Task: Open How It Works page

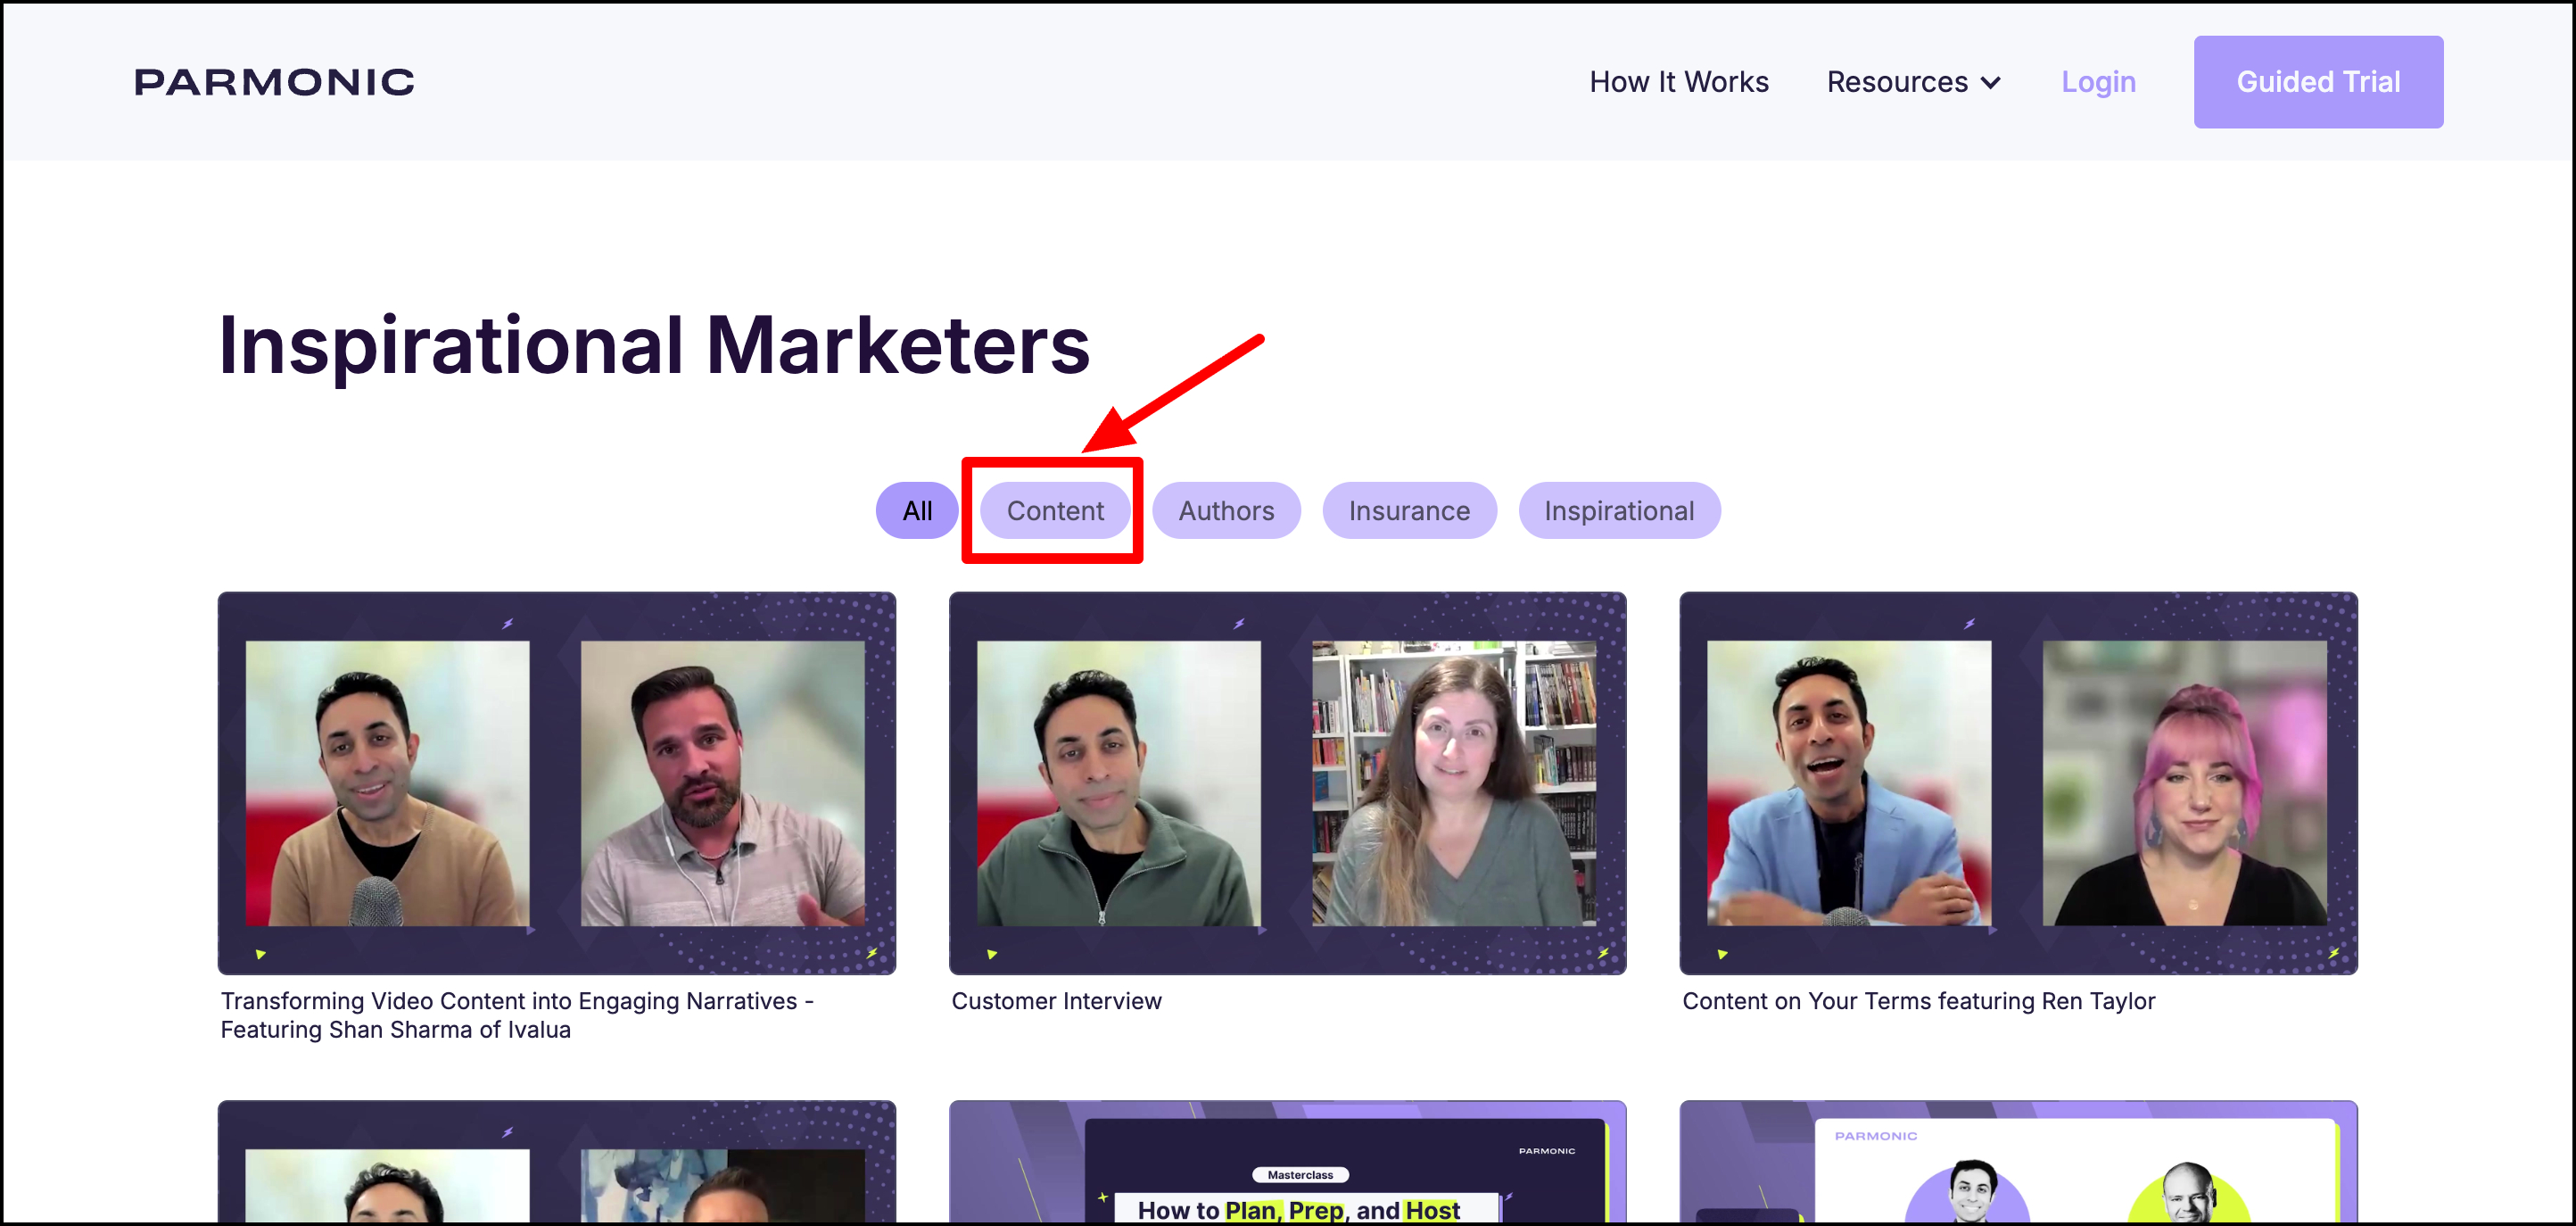Action: point(1678,82)
